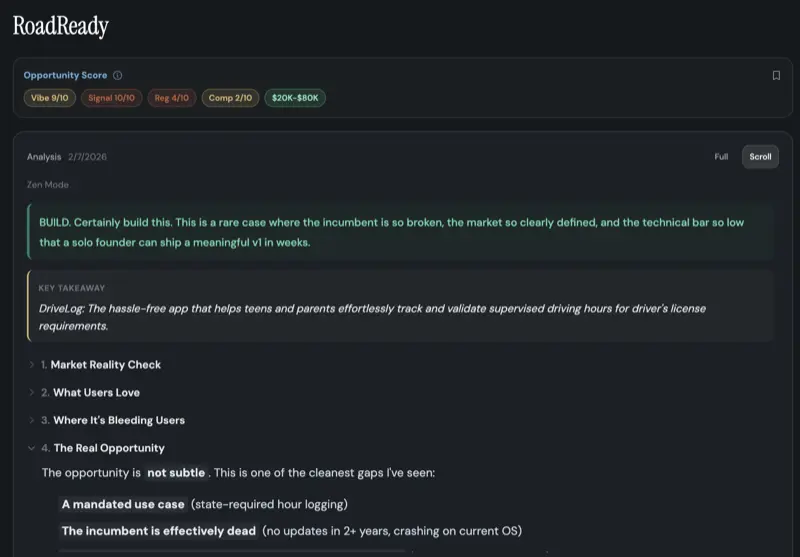Click the green BUILD verdict callout
Image resolution: width=800 pixels, height=557 pixels.
click(400, 232)
